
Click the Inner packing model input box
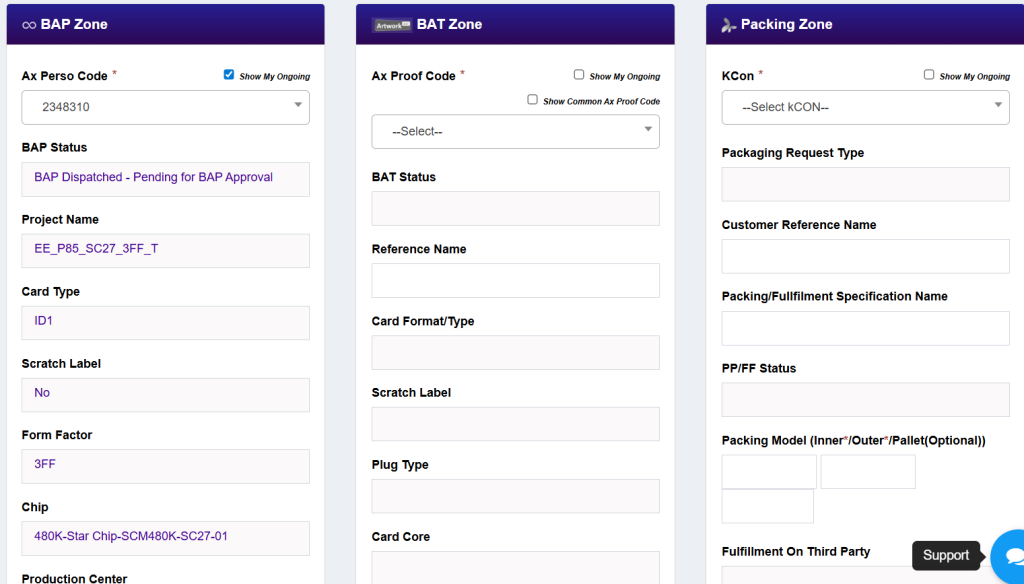pos(768,471)
